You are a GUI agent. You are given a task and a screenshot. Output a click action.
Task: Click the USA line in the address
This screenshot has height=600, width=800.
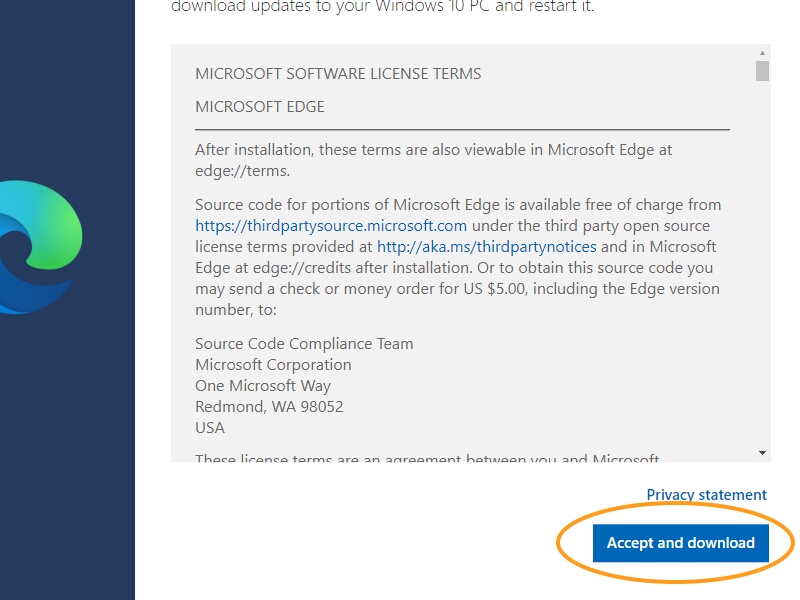(210, 428)
